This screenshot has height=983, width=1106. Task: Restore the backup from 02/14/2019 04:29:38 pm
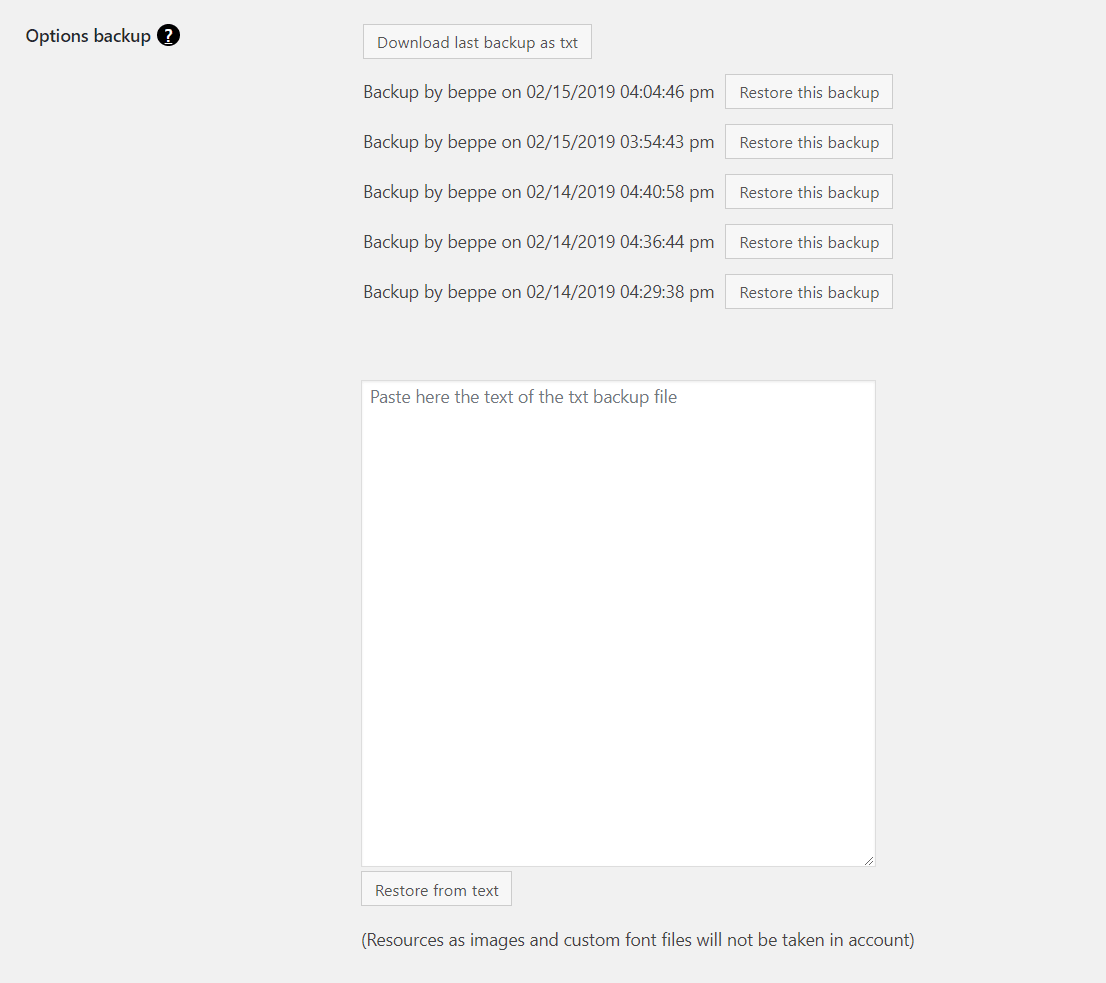pyautogui.click(x=808, y=293)
